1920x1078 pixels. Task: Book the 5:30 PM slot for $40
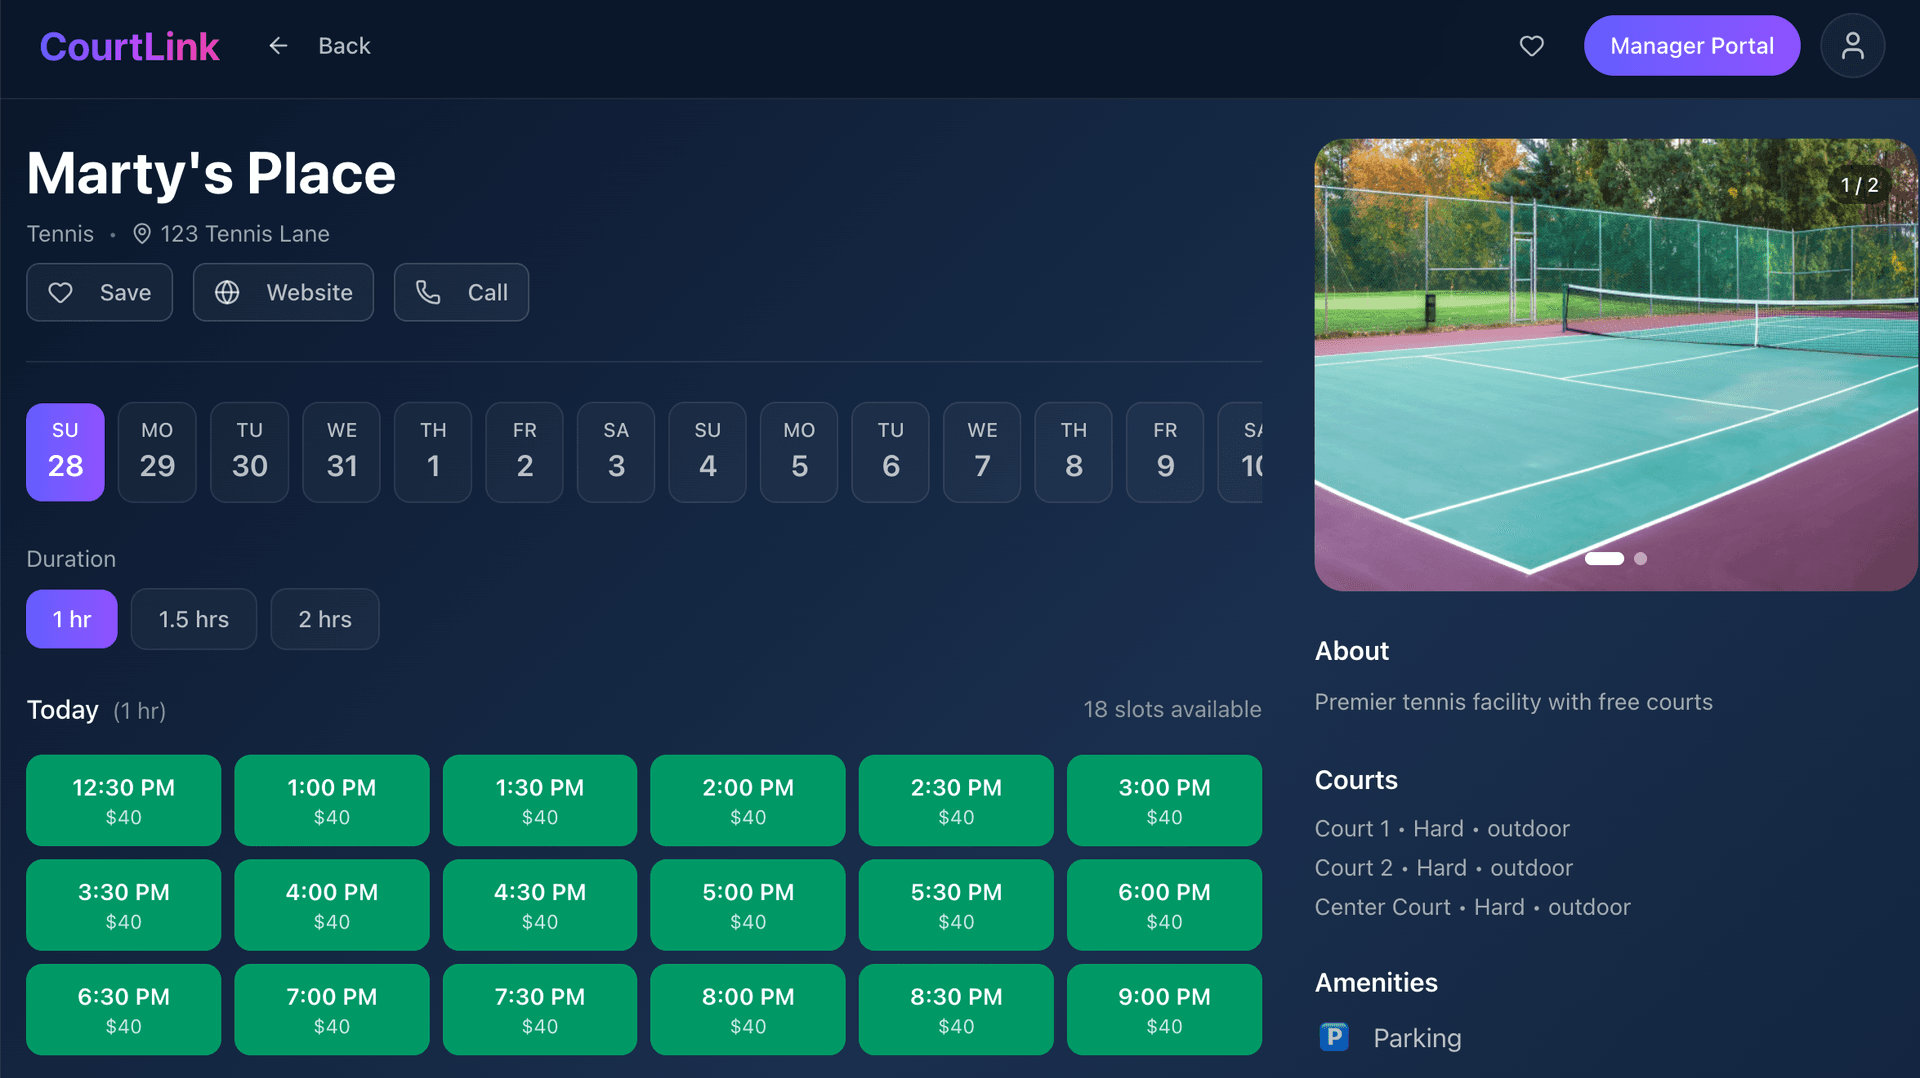pos(955,904)
